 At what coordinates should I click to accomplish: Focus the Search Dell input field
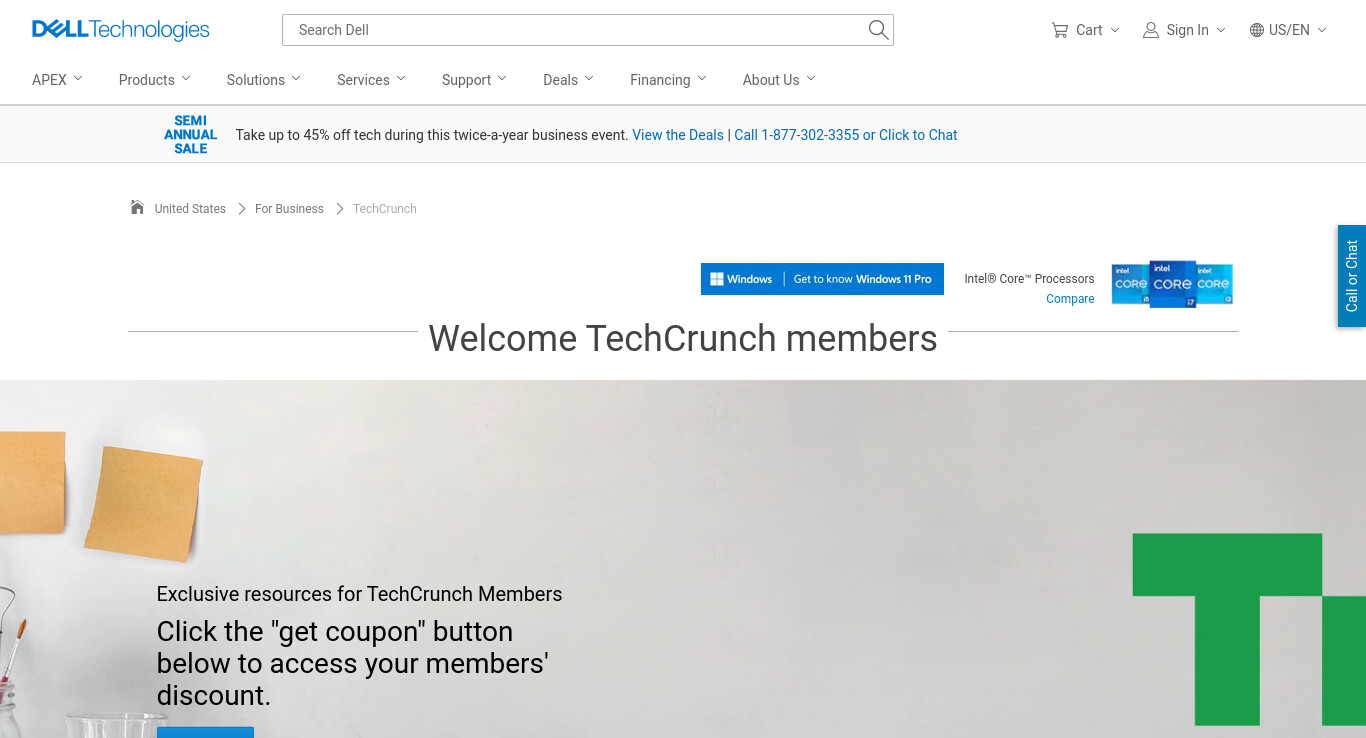click(588, 30)
